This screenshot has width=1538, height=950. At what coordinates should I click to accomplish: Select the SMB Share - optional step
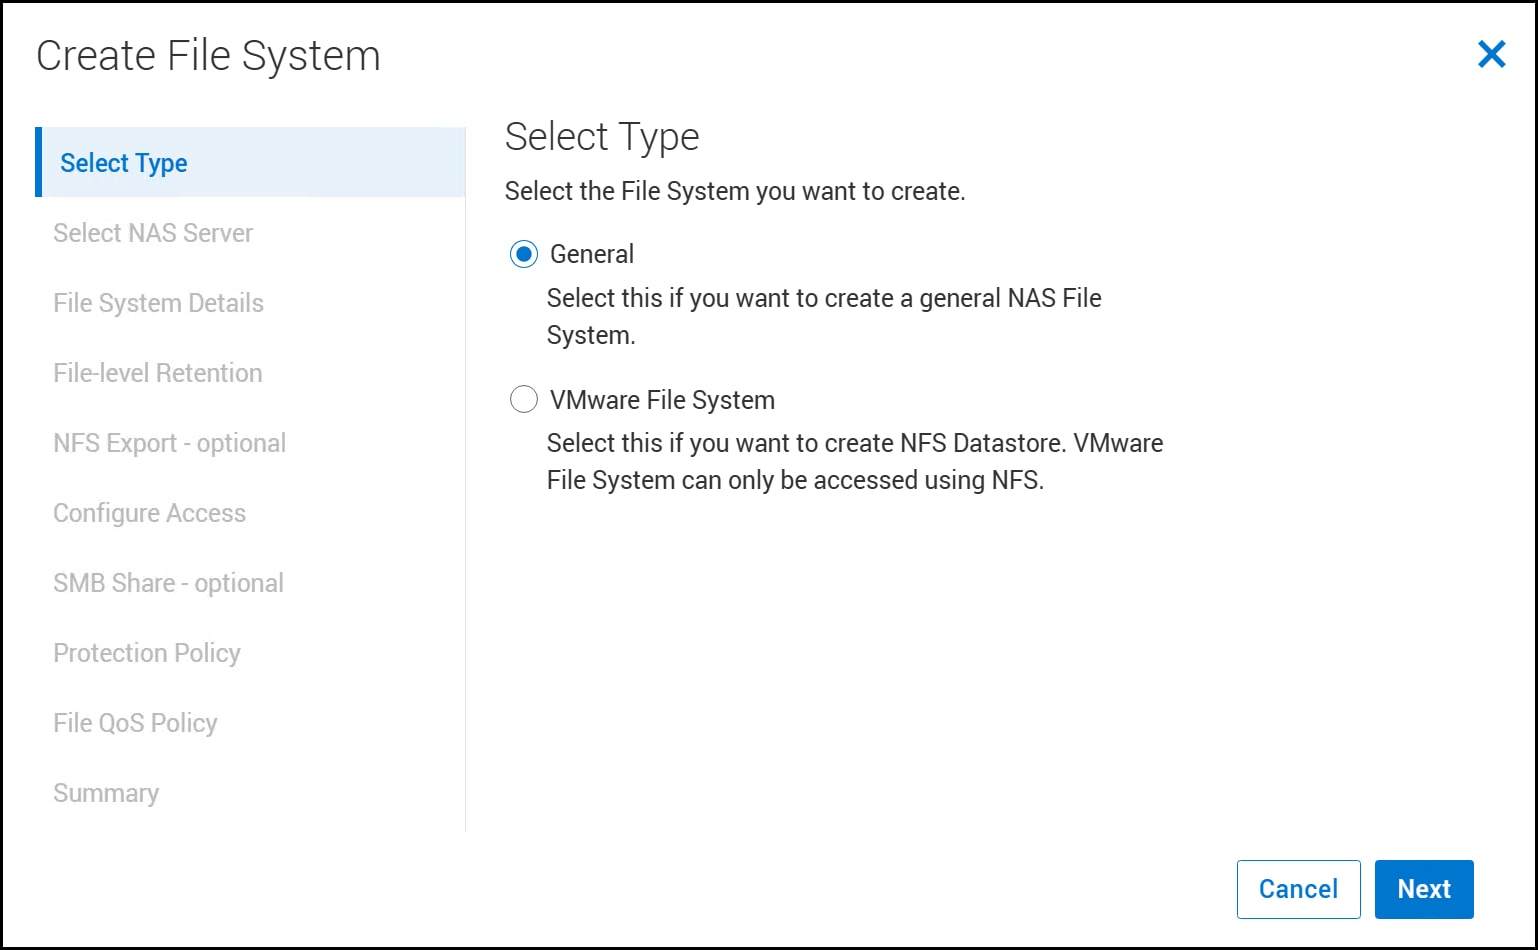pyautogui.click(x=168, y=583)
